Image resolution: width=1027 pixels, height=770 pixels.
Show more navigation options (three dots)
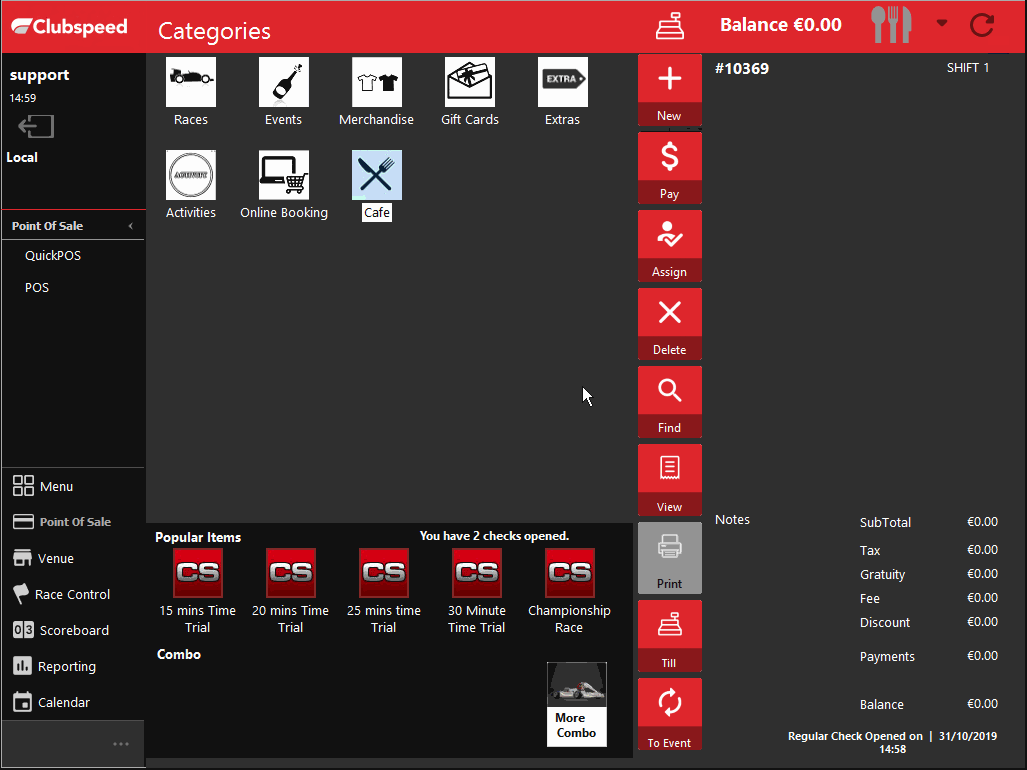tap(121, 744)
